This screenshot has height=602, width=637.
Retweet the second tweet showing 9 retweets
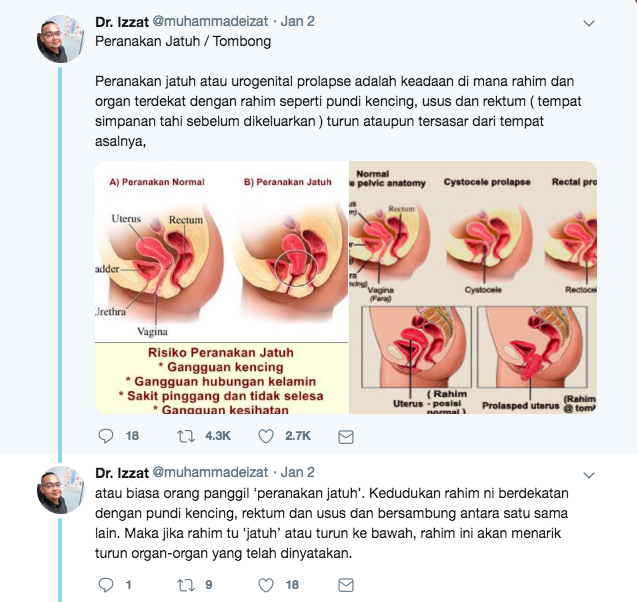(186, 585)
